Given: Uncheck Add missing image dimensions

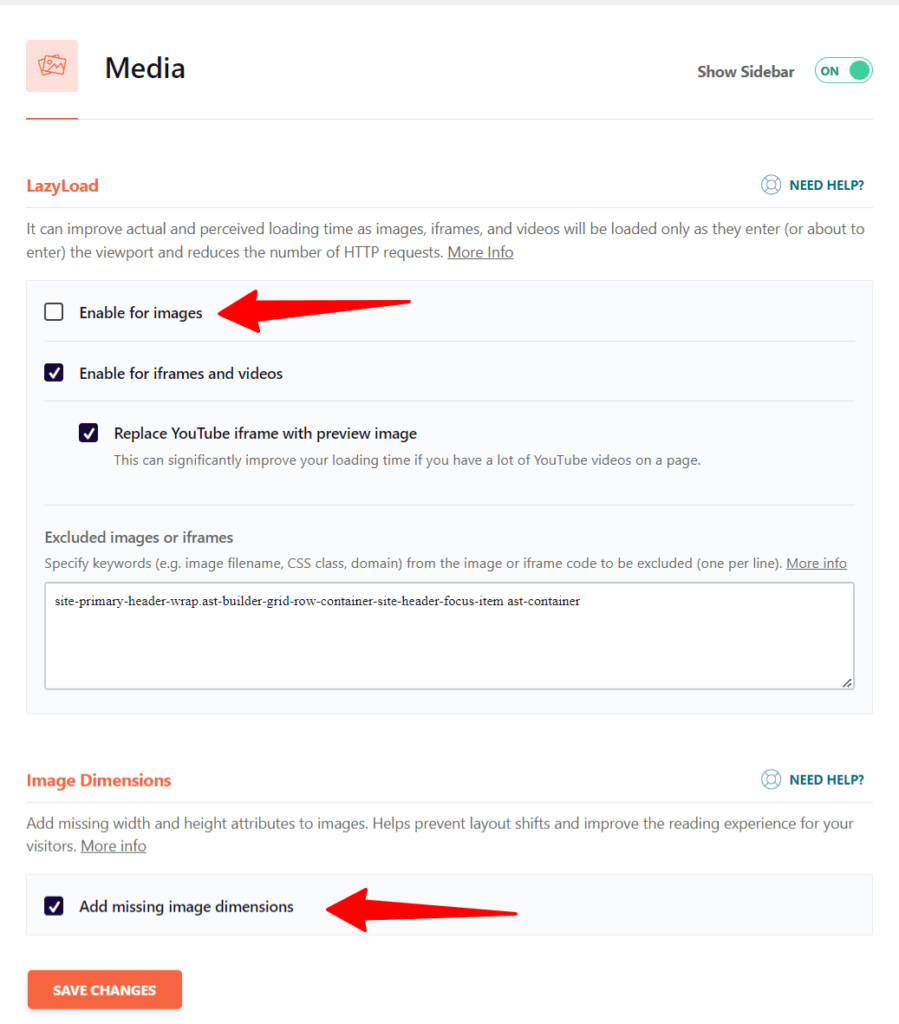Looking at the screenshot, I should (x=53, y=906).
